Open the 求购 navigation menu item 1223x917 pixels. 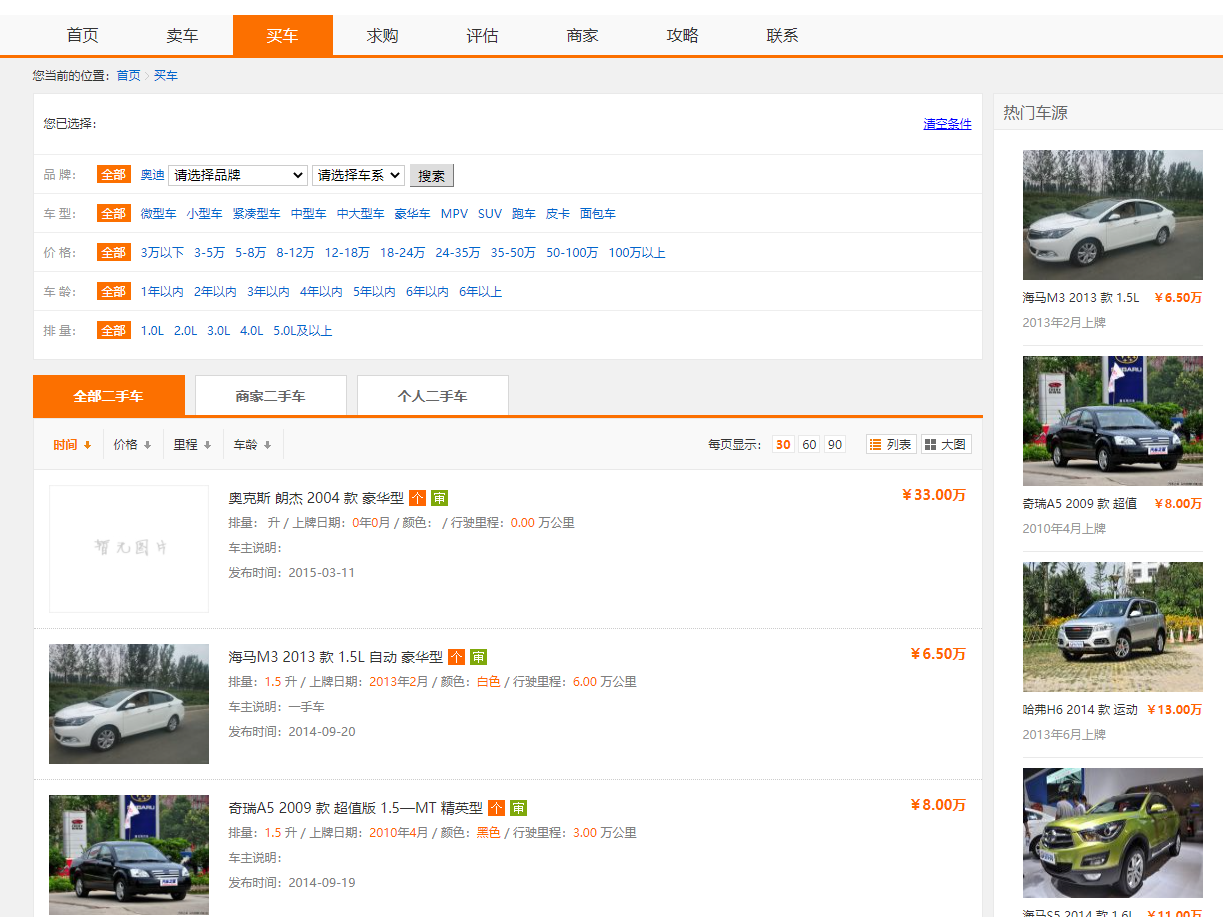(x=382, y=34)
